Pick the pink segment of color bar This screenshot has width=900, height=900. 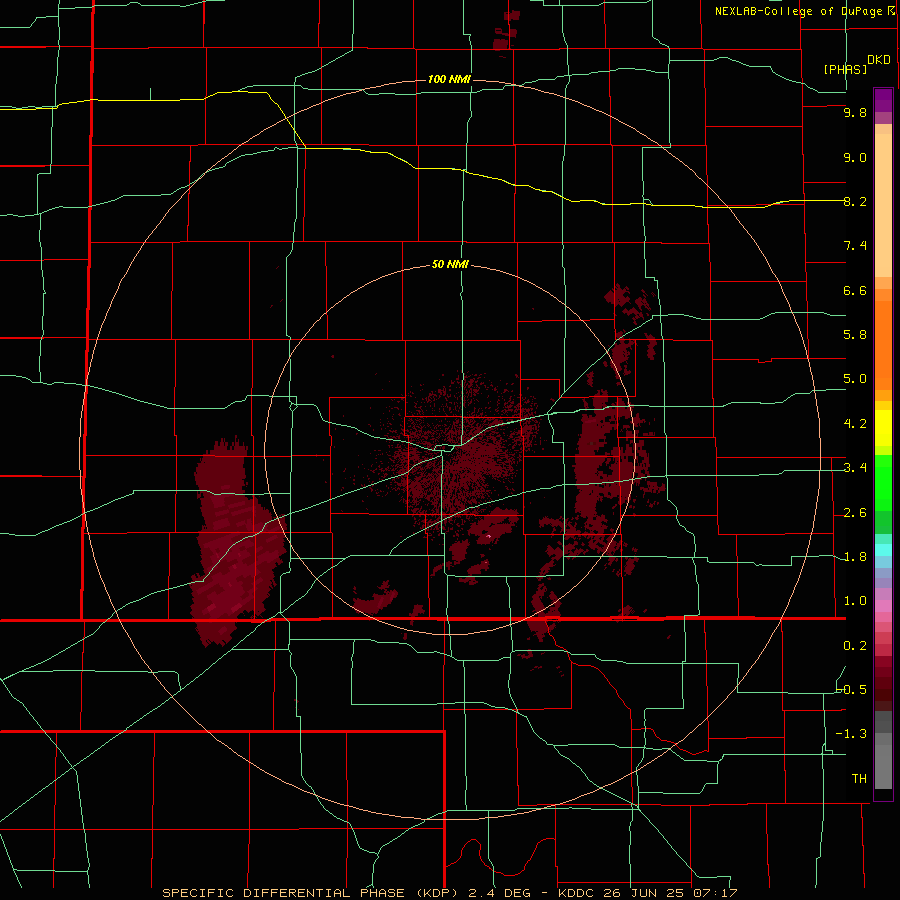pyautogui.click(x=883, y=606)
